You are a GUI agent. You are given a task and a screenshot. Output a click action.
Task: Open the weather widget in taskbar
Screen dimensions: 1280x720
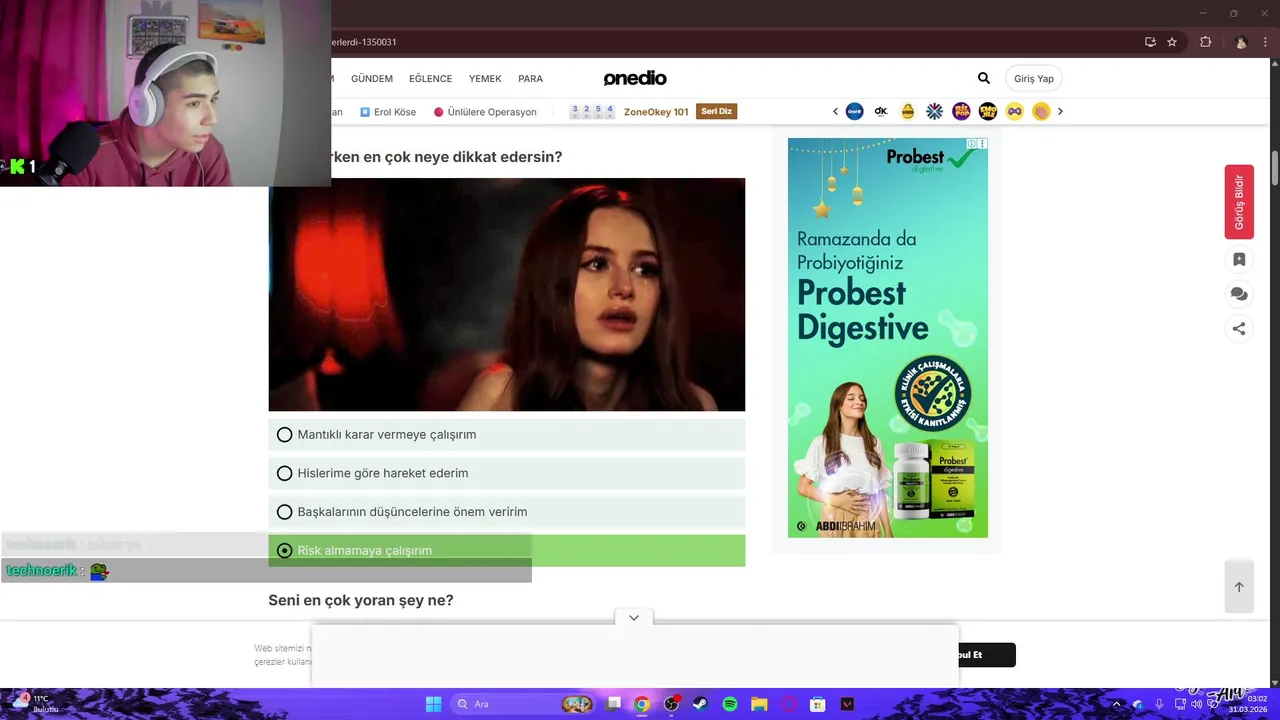point(36,704)
